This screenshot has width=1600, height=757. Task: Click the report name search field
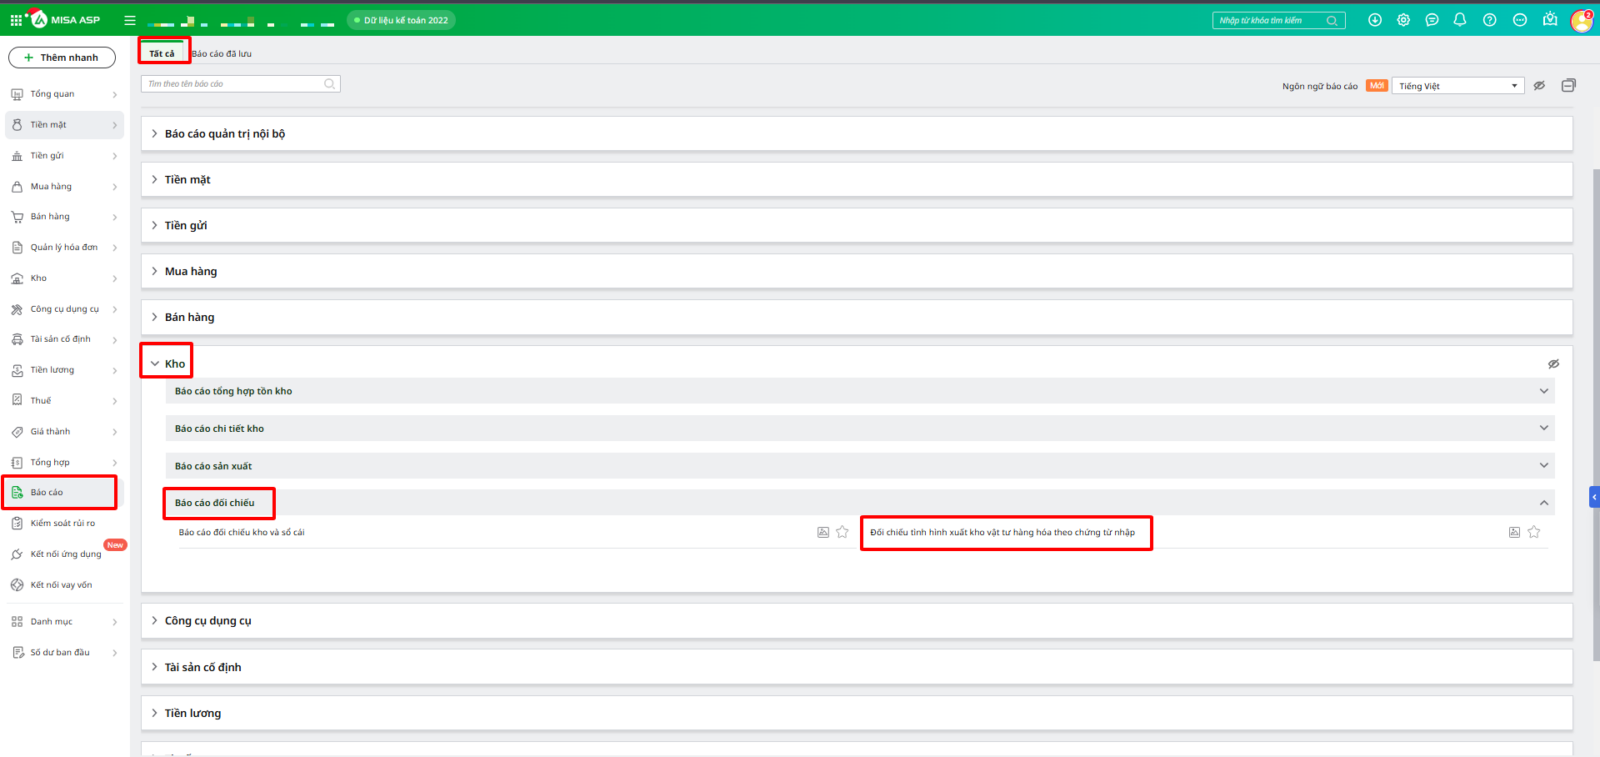(234, 84)
